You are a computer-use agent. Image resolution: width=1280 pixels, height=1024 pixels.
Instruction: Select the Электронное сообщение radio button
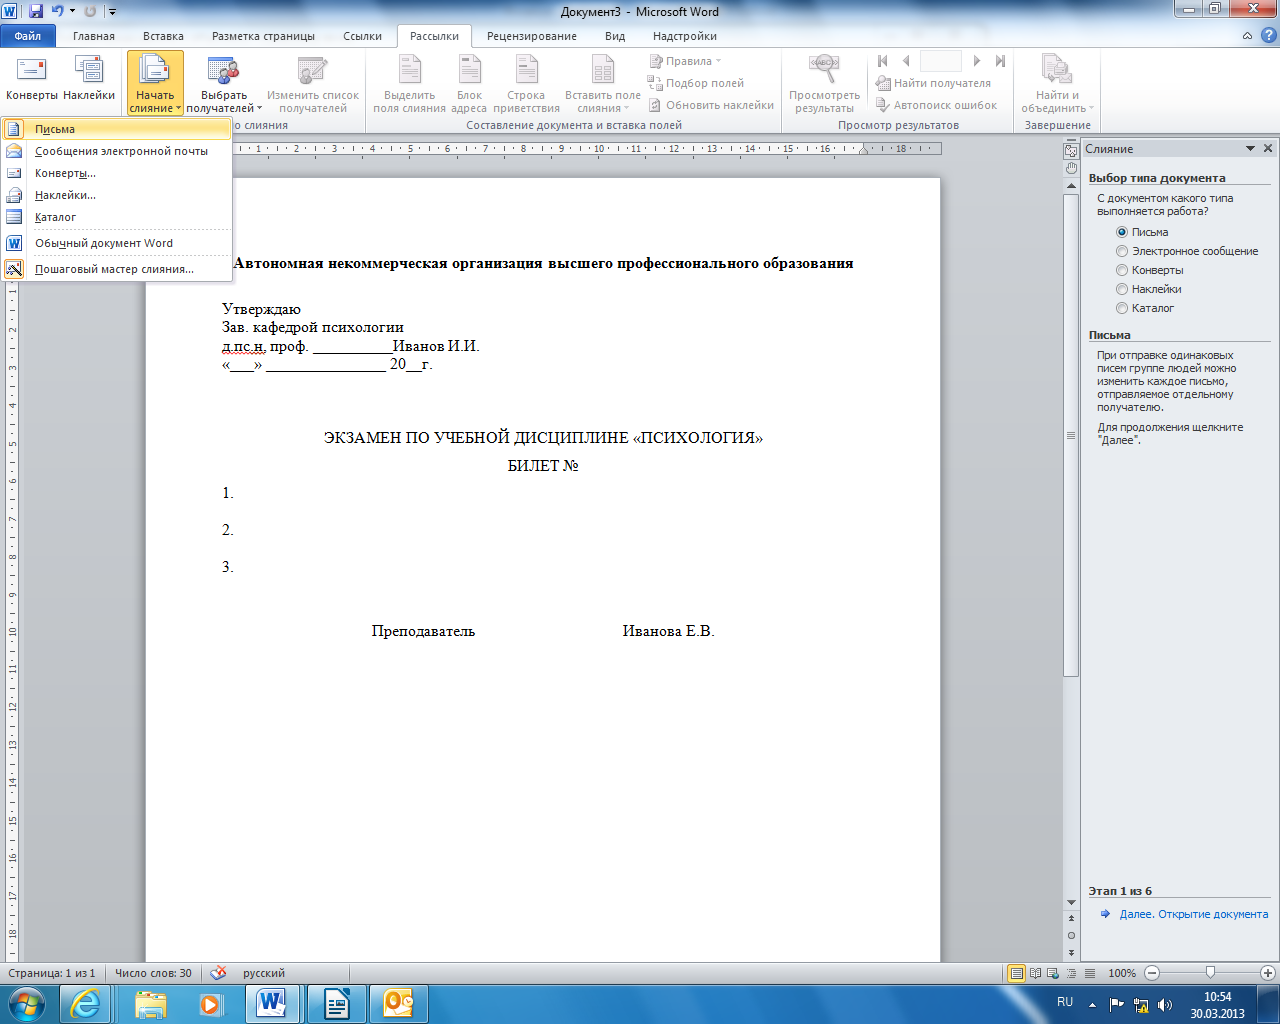[1122, 251]
